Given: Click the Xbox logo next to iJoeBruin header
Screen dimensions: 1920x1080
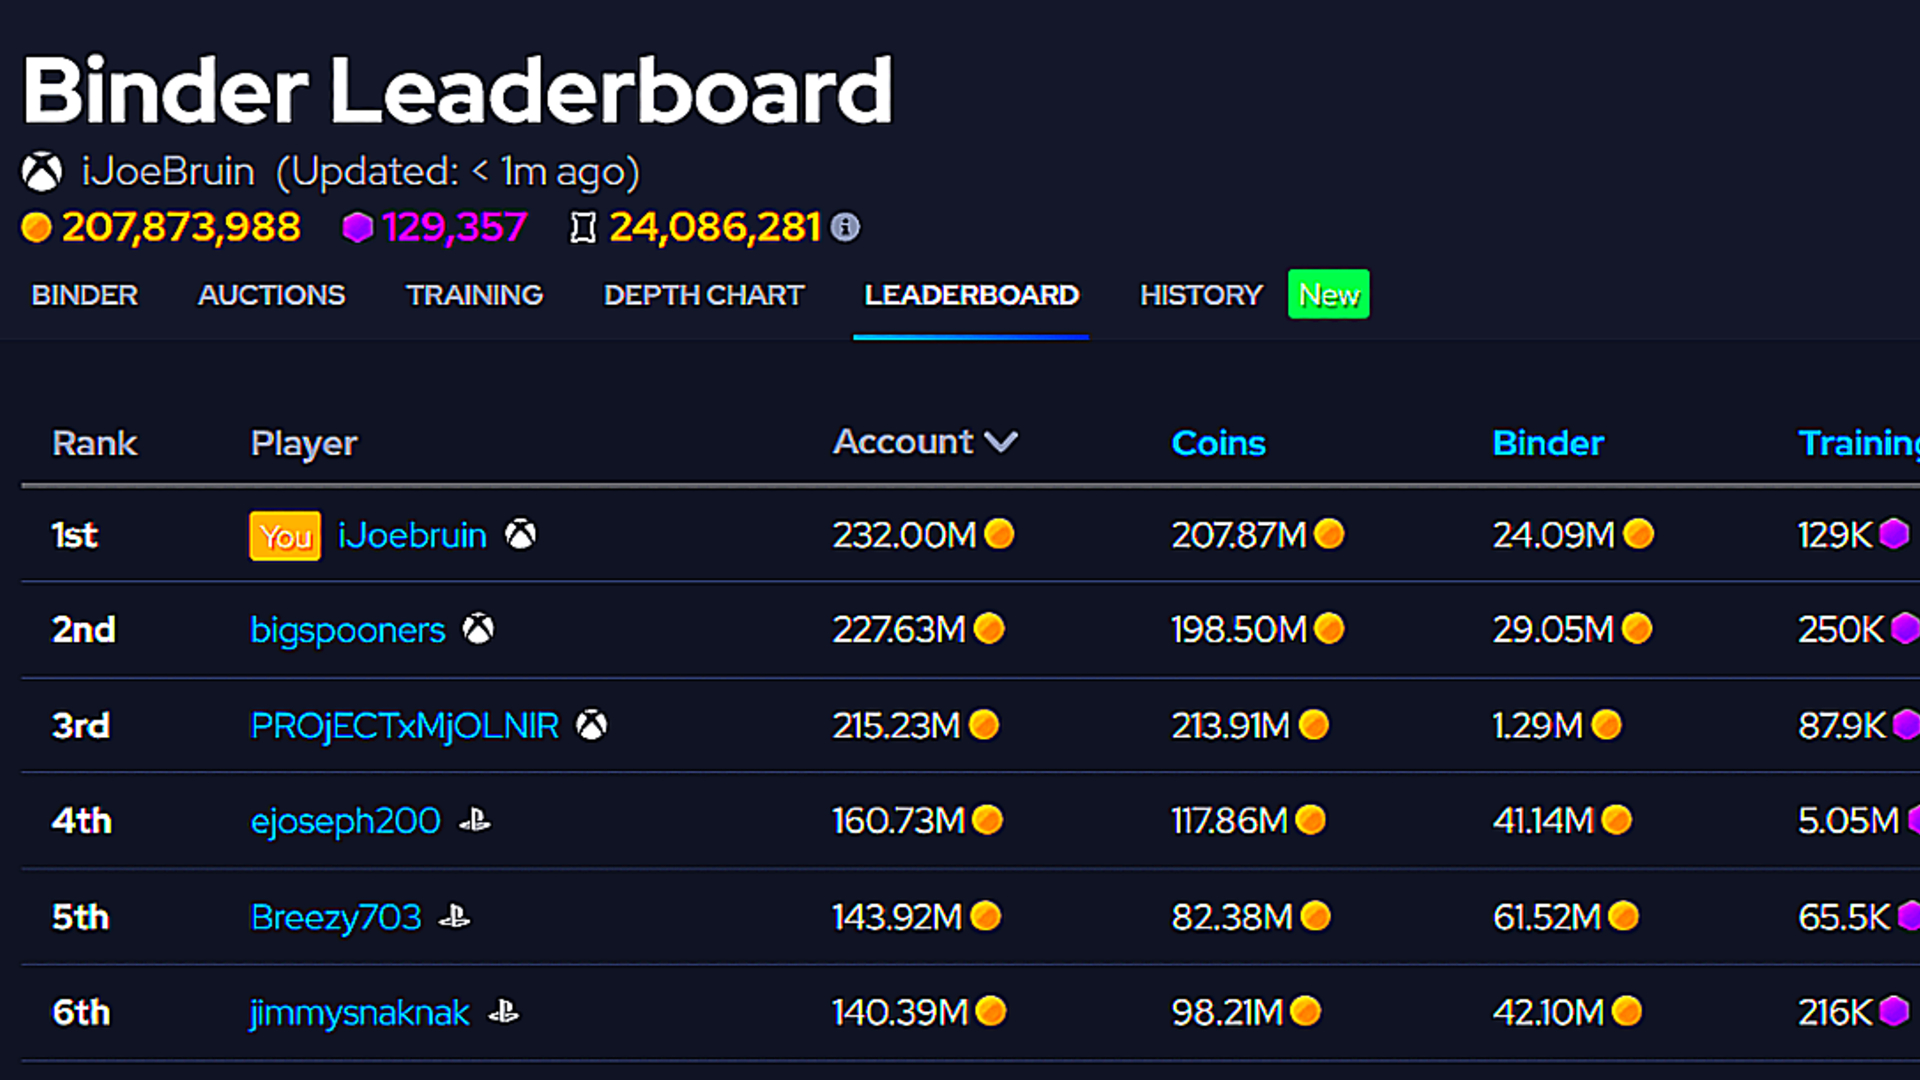Looking at the screenshot, I should (42, 172).
